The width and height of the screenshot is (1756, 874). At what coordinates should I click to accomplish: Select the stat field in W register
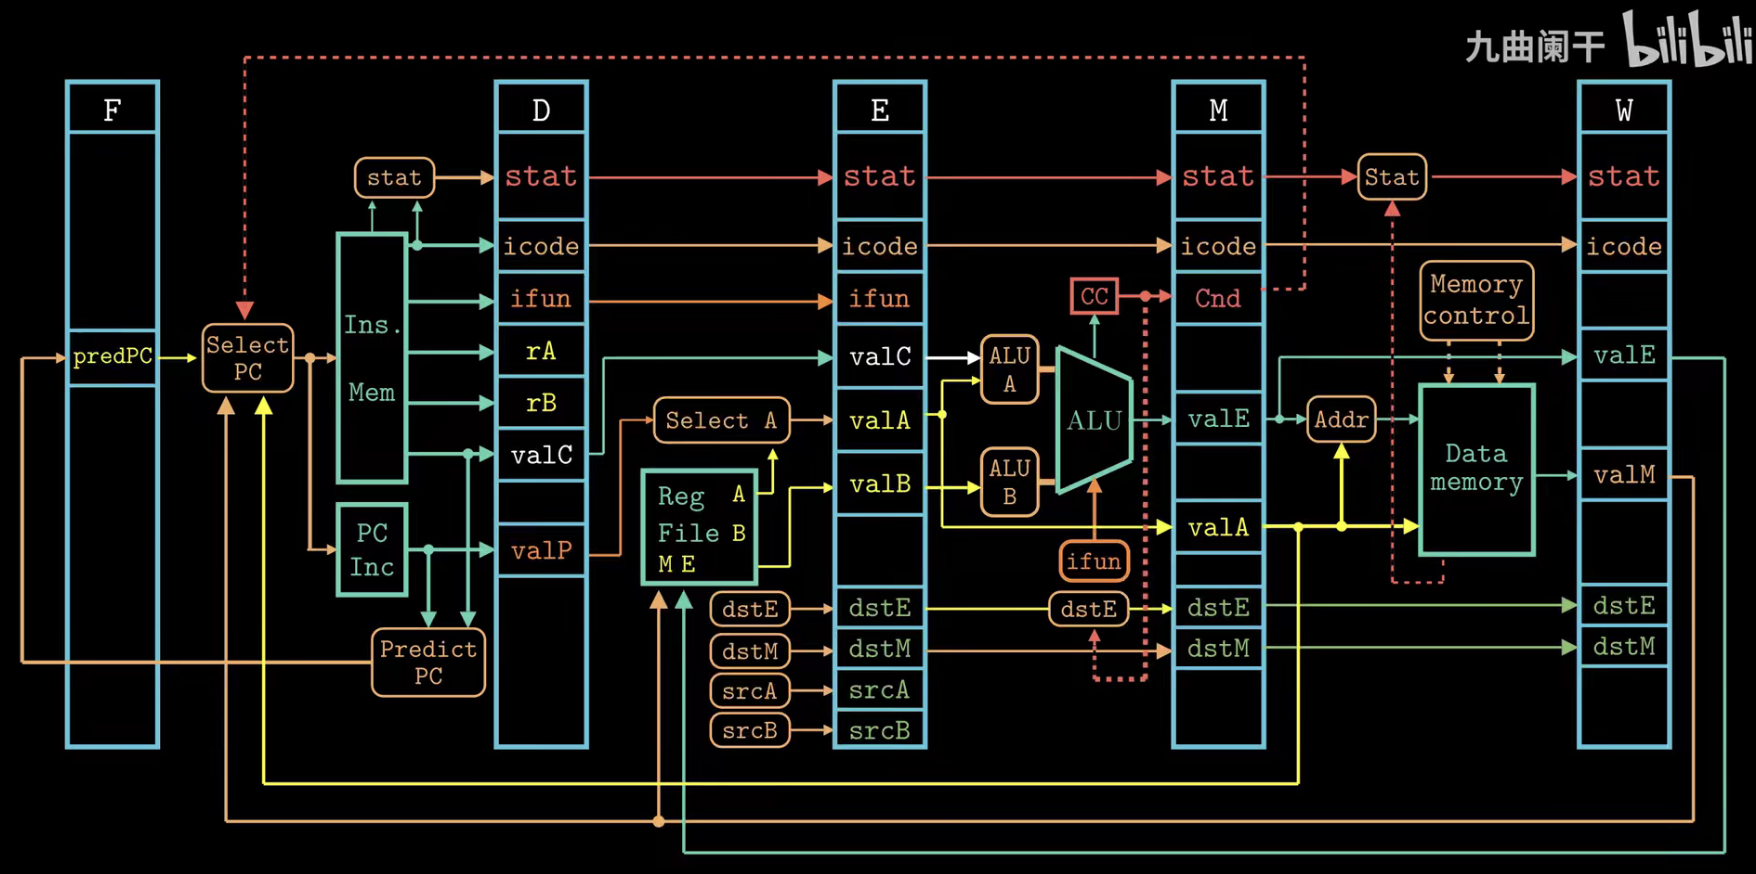(1625, 177)
